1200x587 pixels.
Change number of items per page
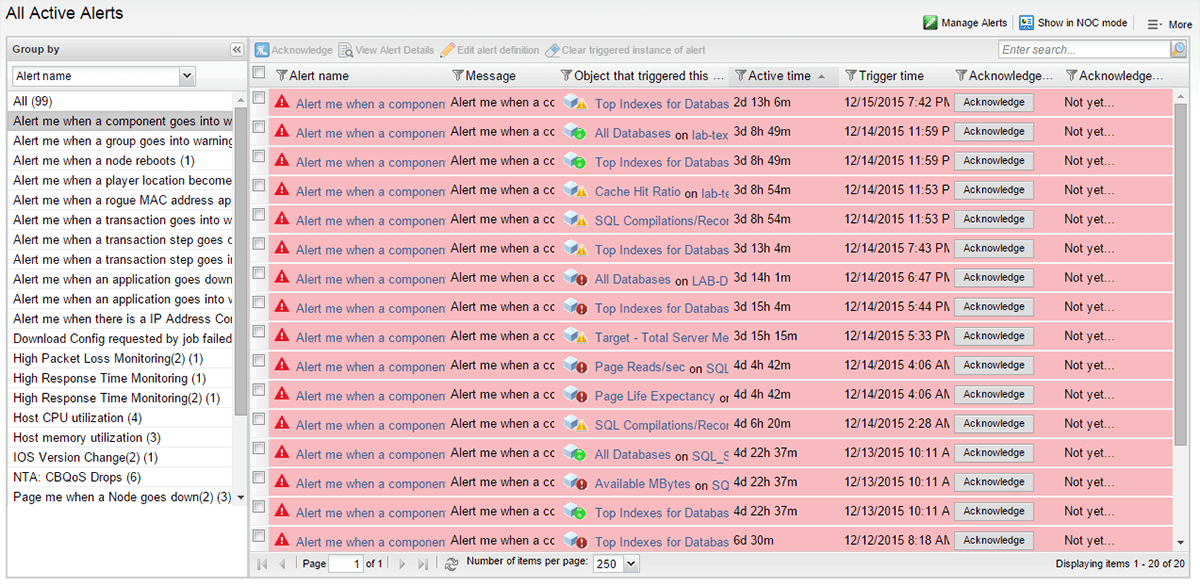(x=617, y=563)
